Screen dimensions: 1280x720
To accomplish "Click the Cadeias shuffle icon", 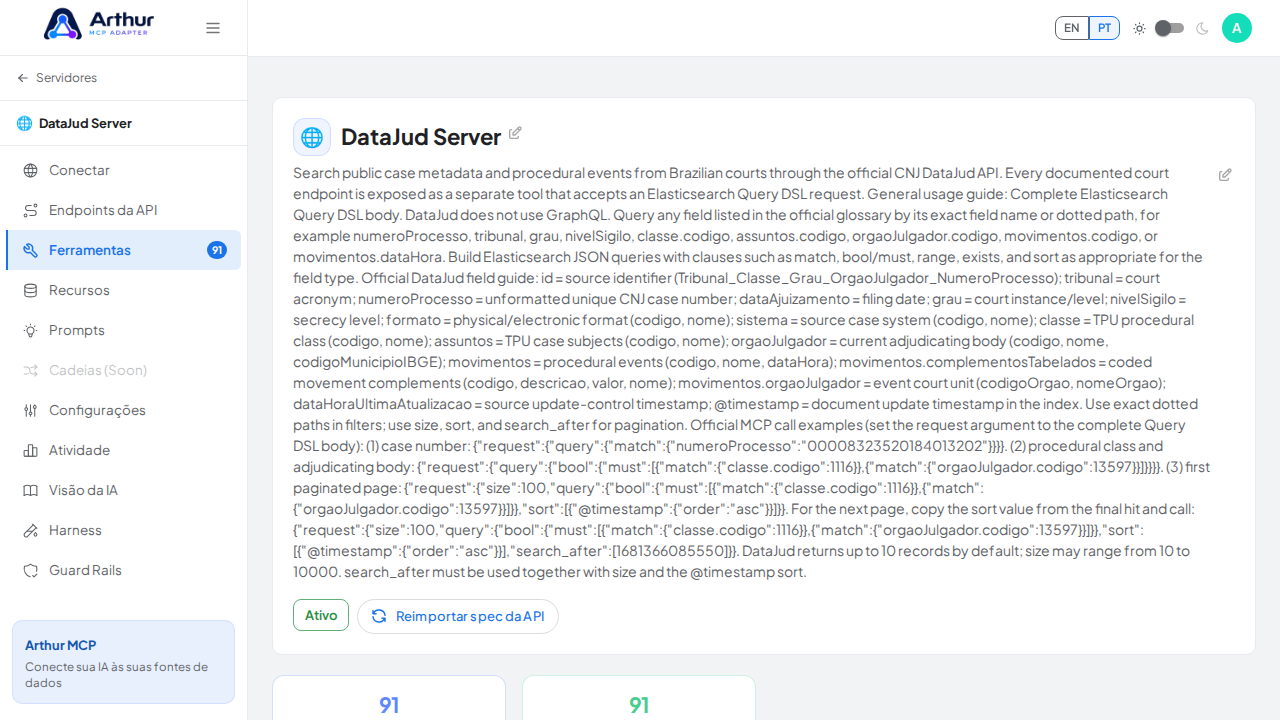I will 31,370.
